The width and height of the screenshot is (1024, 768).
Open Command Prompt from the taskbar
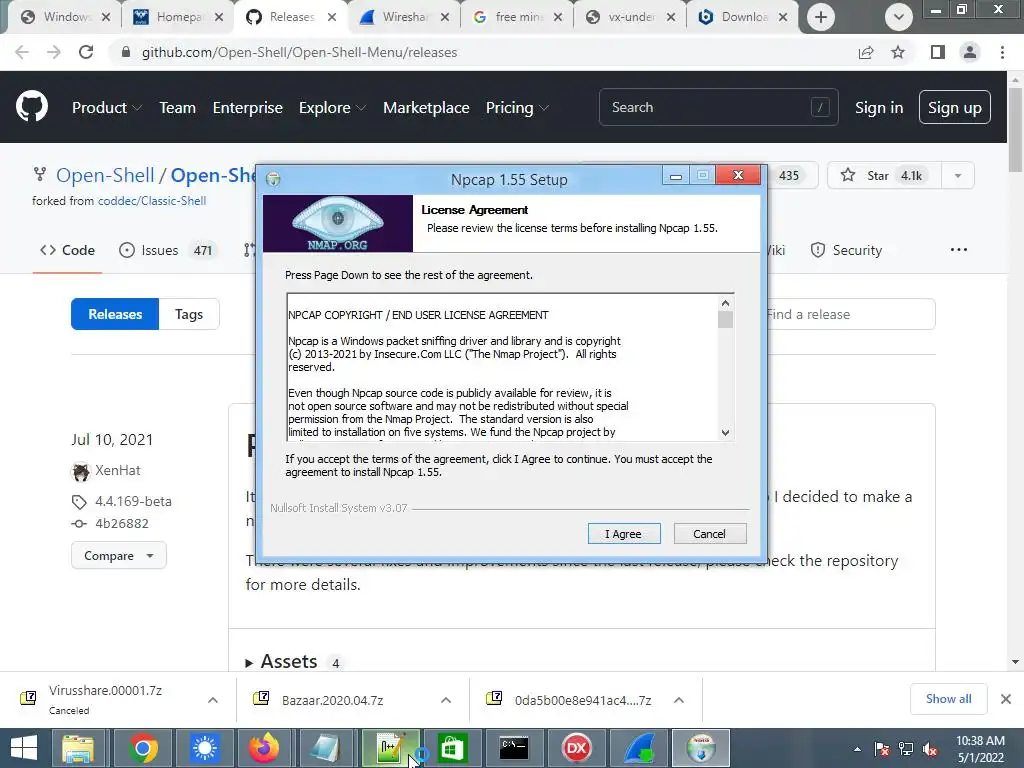[x=514, y=748]
